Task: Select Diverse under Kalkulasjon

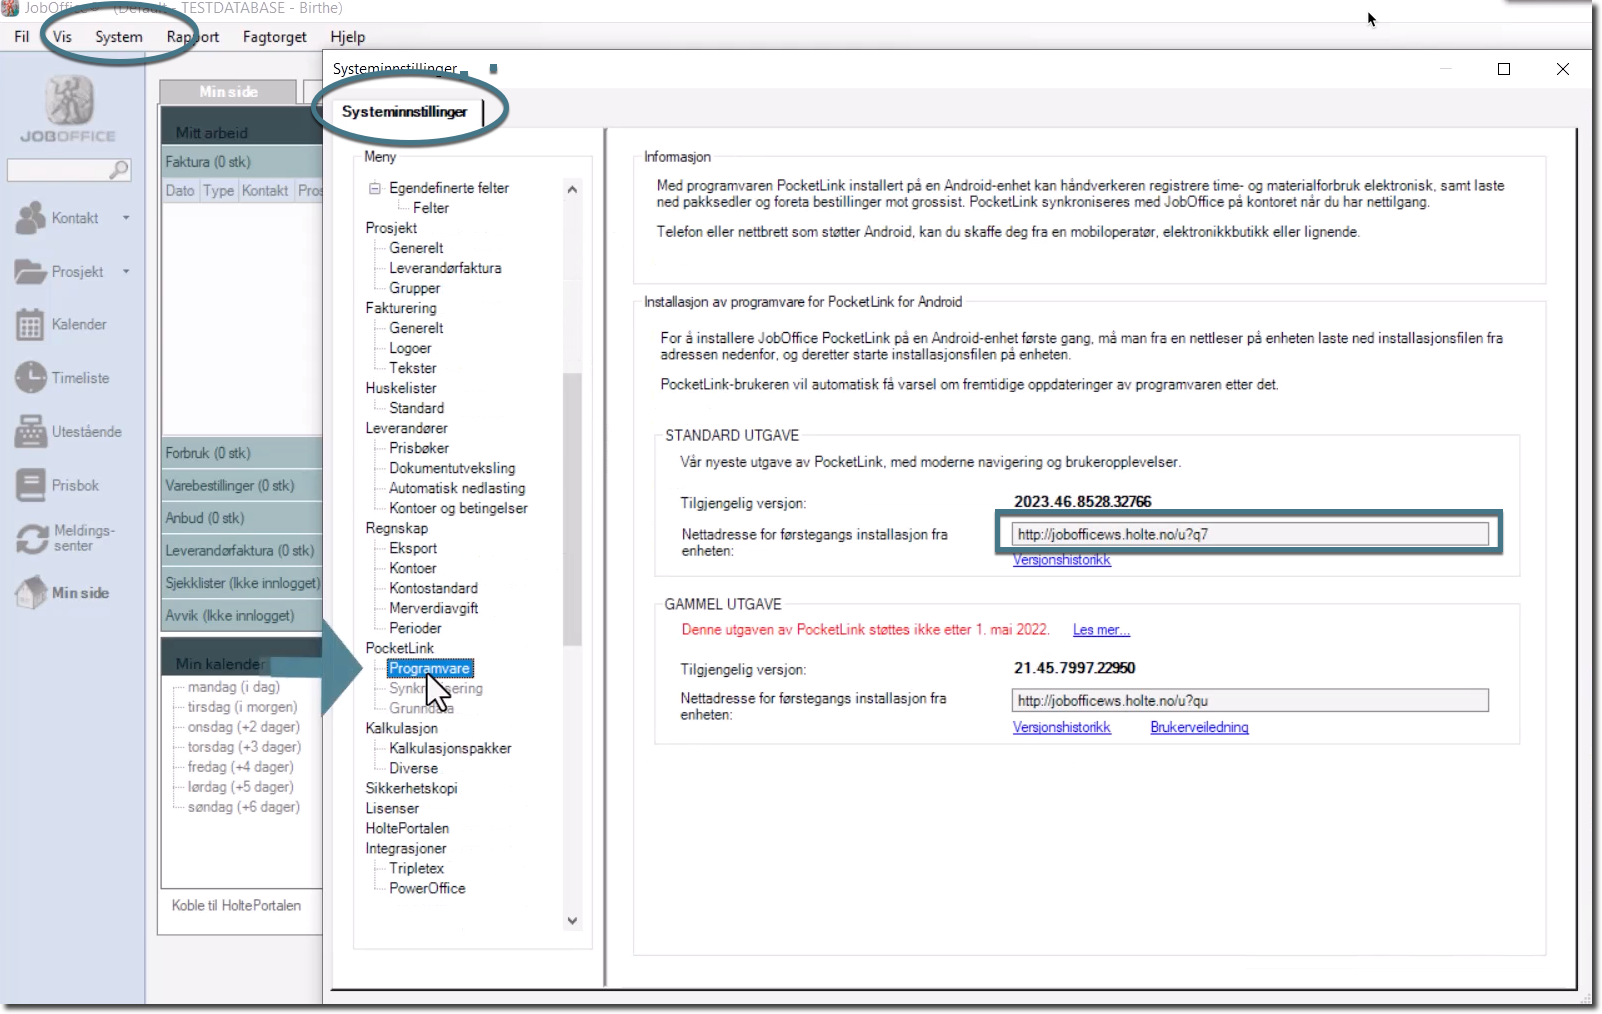Action: coord(413,768)
